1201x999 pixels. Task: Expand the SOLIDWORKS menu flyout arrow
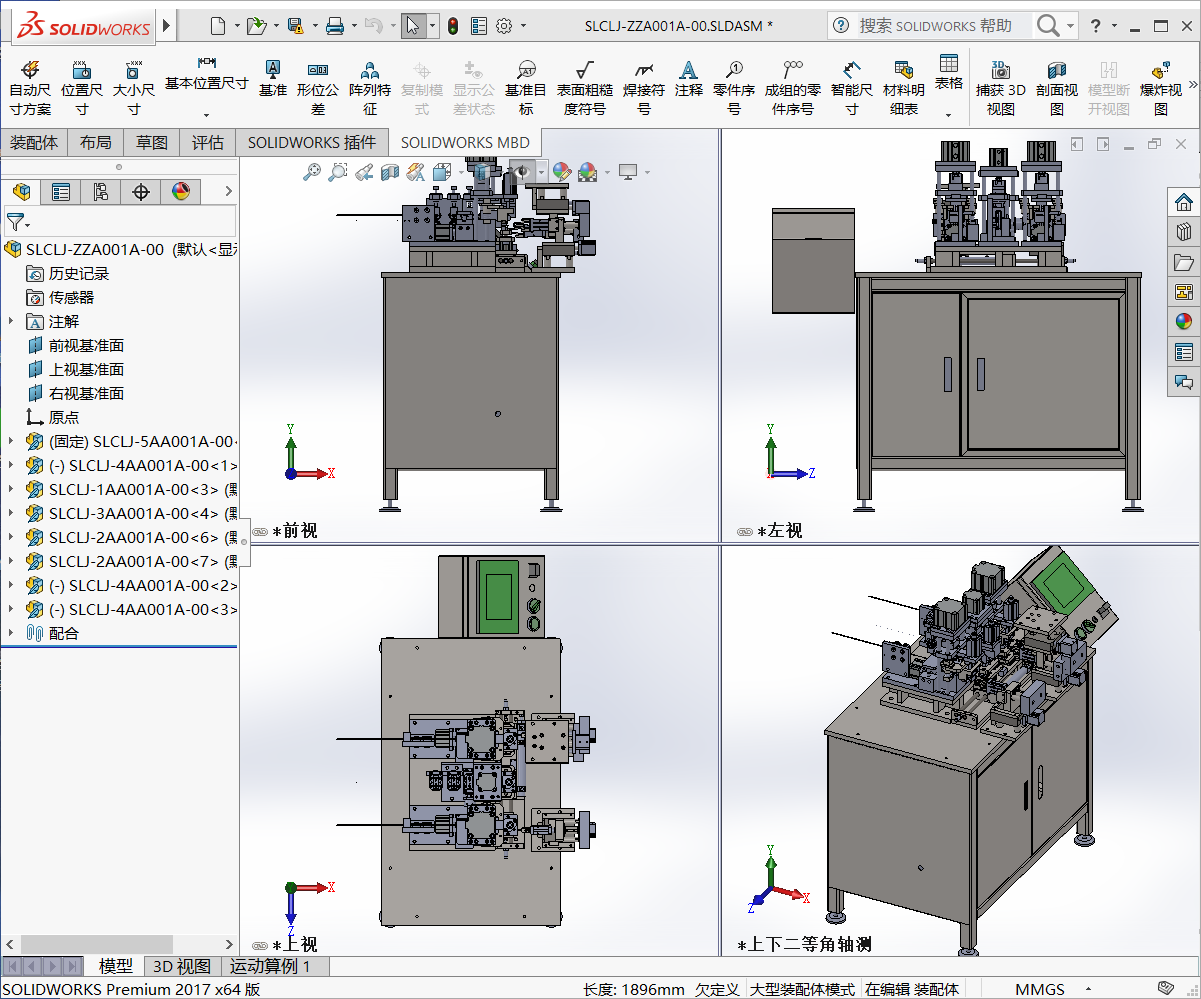(x=166, y=25)
